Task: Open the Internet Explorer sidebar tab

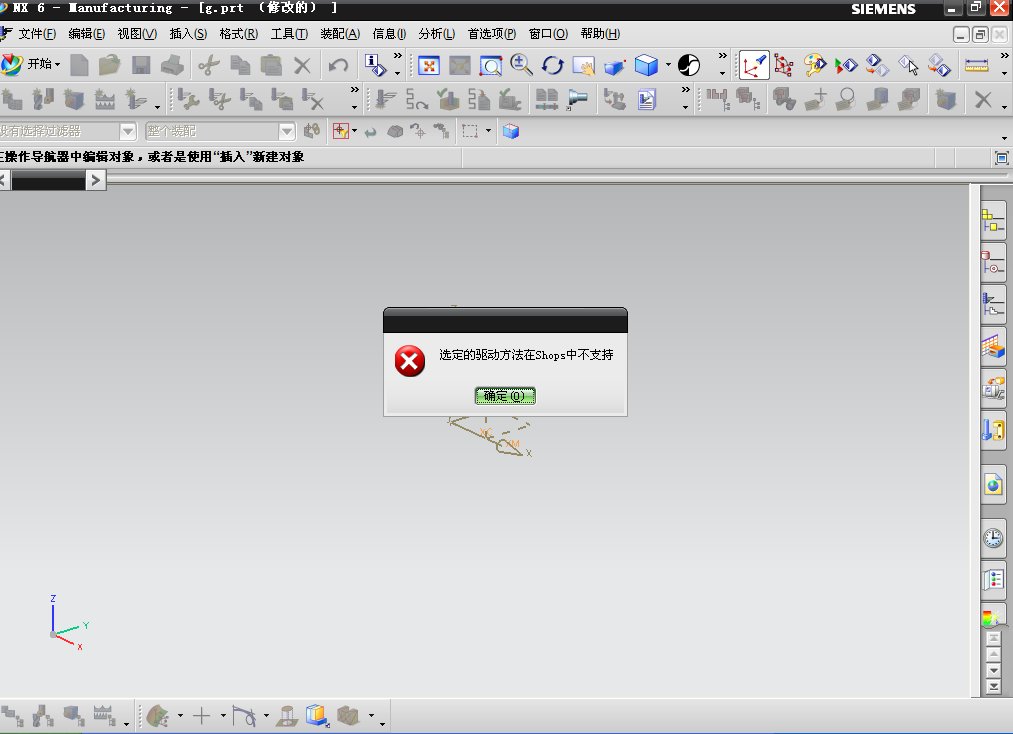Action: (x=993, y=484)
